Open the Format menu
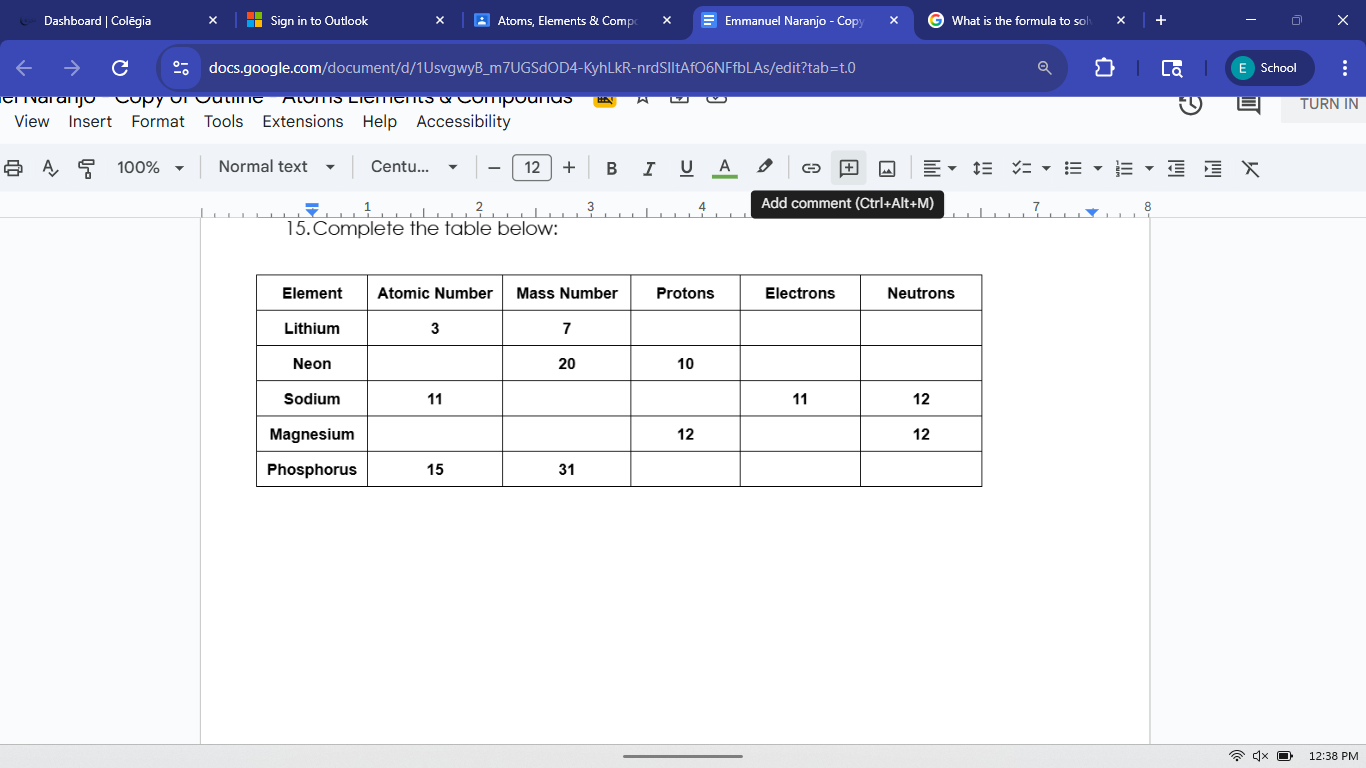This screenshot has height=768, width=1366. (158, 121)
